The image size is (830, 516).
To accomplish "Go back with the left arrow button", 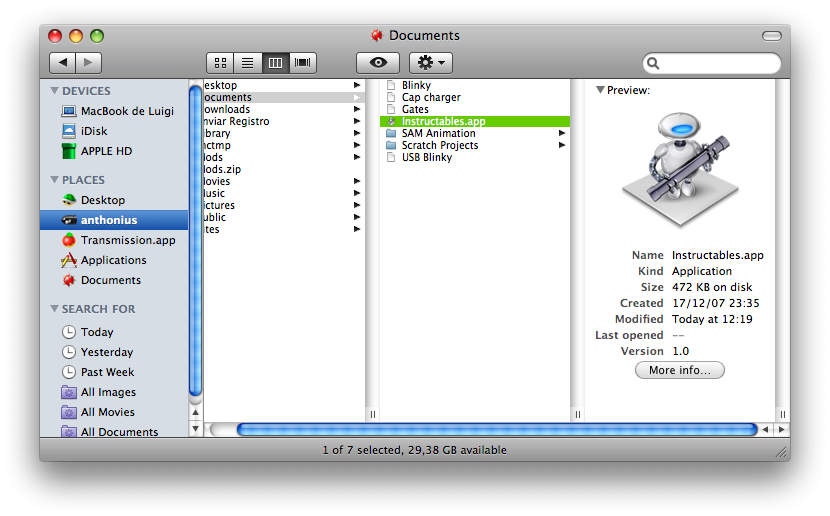I will pyautogui.click(x=62, y=63).
